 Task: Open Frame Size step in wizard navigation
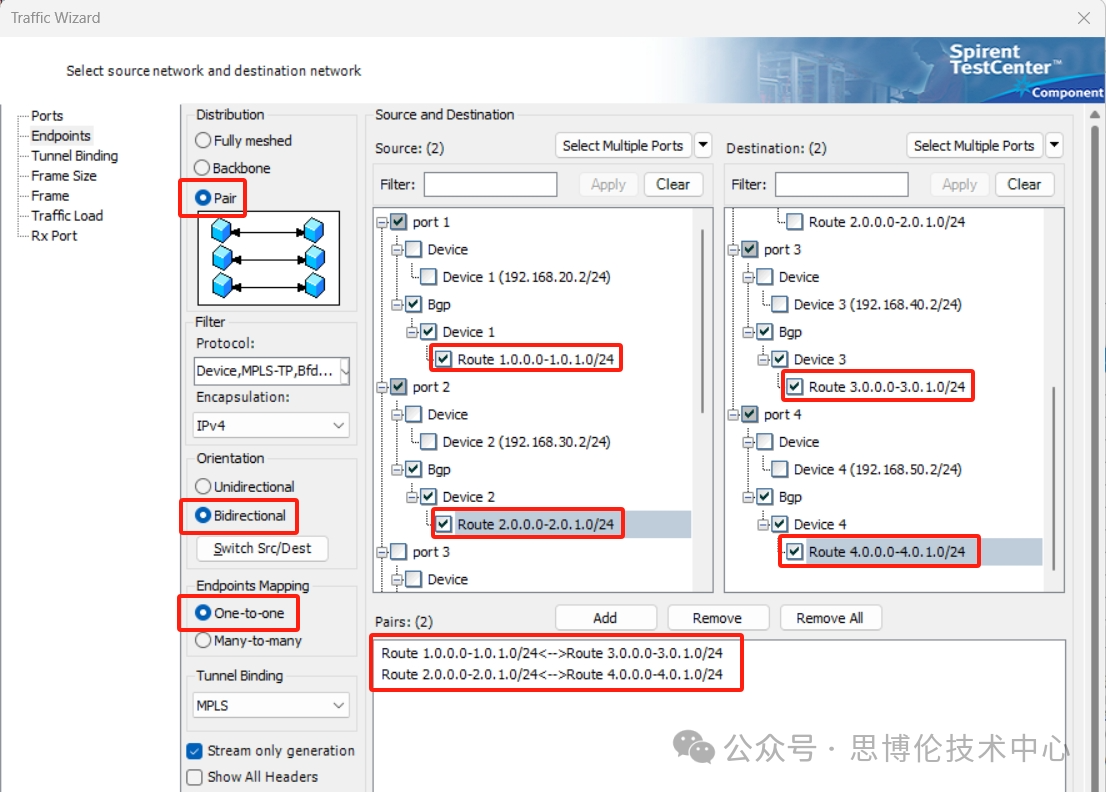coord(64,176)
